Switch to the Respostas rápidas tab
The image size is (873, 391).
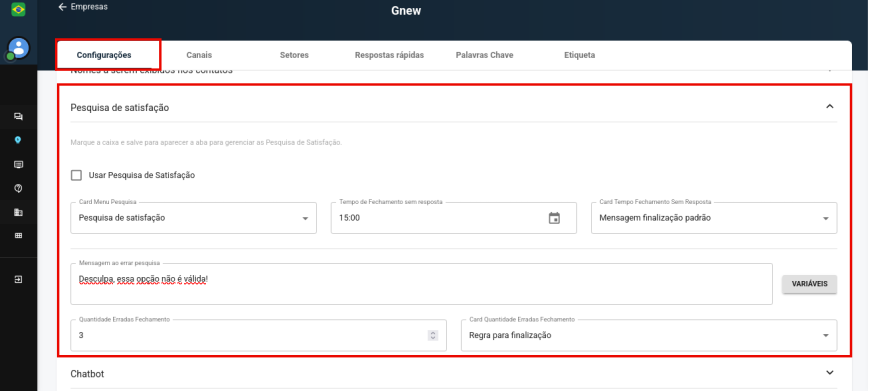pyautogui.click(x=389, y=55)
